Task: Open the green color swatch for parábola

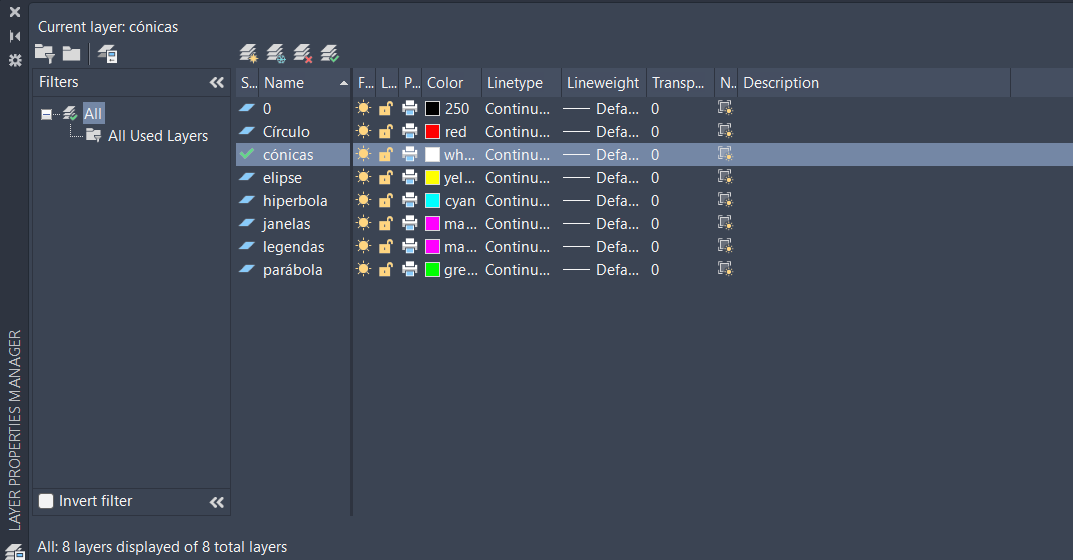Action: (x=432, y=270)
